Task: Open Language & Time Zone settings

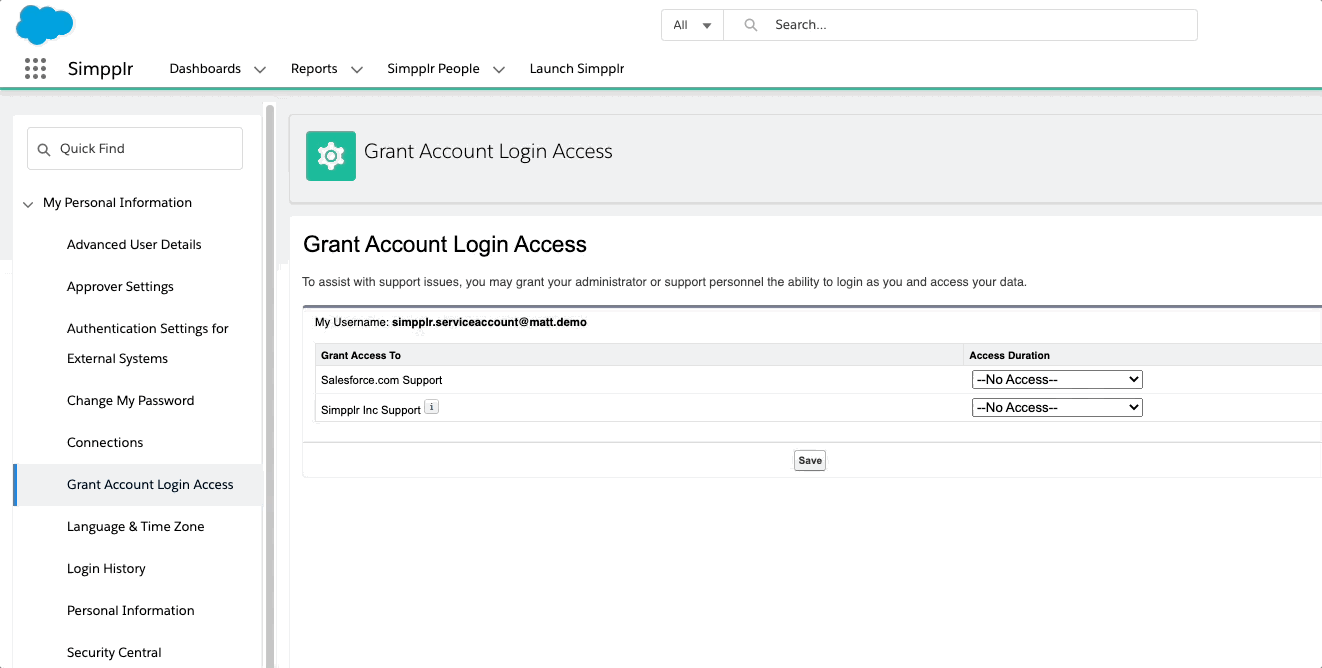Action: coord(135,527)
